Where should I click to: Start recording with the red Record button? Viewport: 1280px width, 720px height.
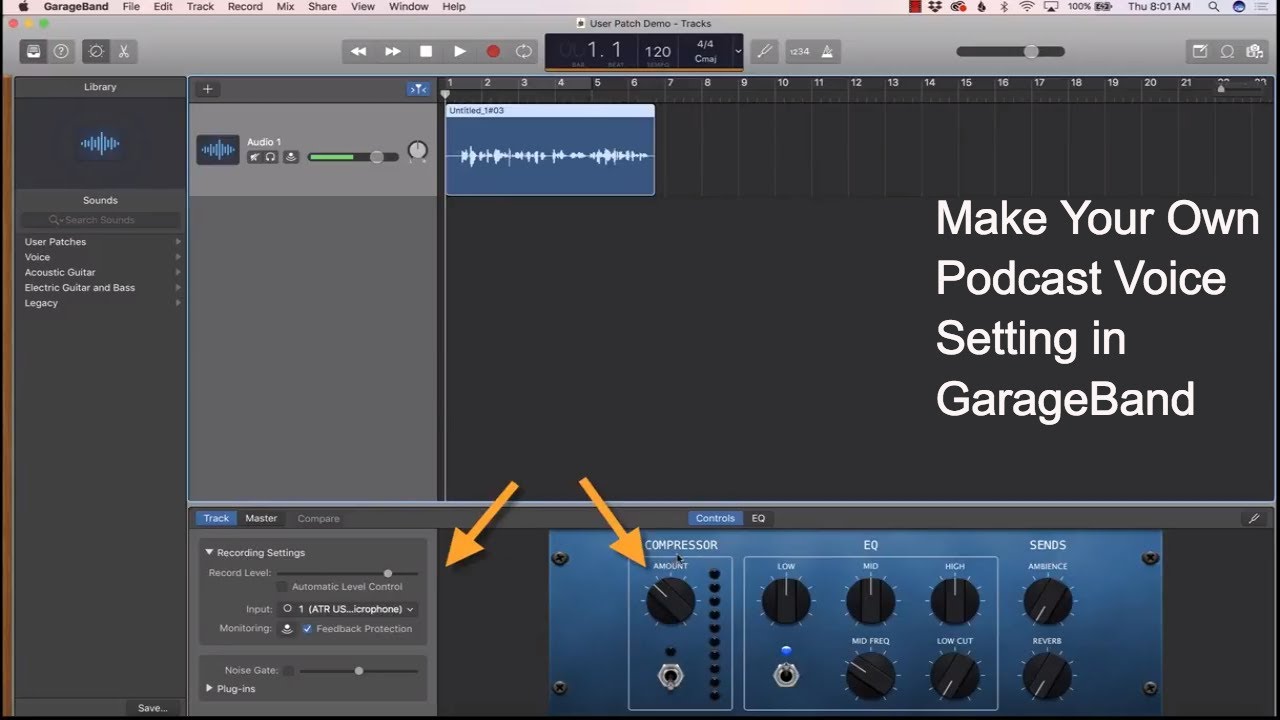click(x=493, y=51)
